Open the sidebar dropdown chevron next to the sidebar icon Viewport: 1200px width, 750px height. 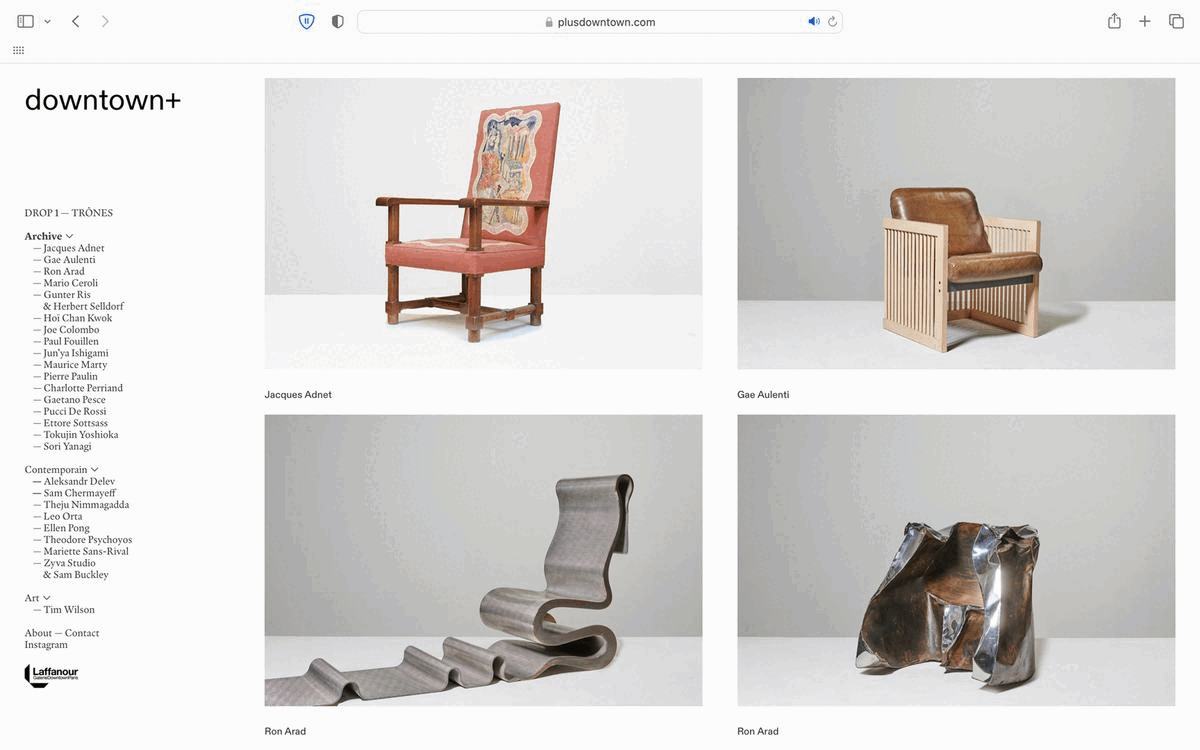(x=47, y=21)
